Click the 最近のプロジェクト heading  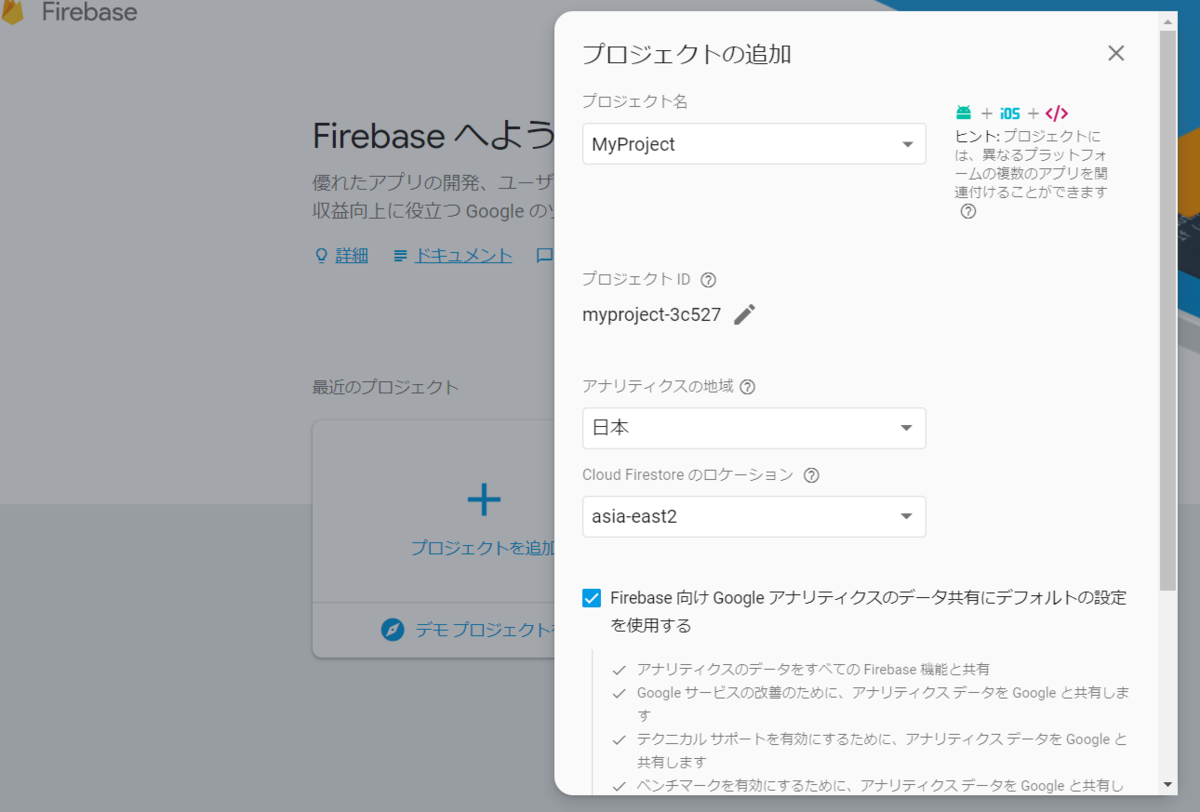386,387
